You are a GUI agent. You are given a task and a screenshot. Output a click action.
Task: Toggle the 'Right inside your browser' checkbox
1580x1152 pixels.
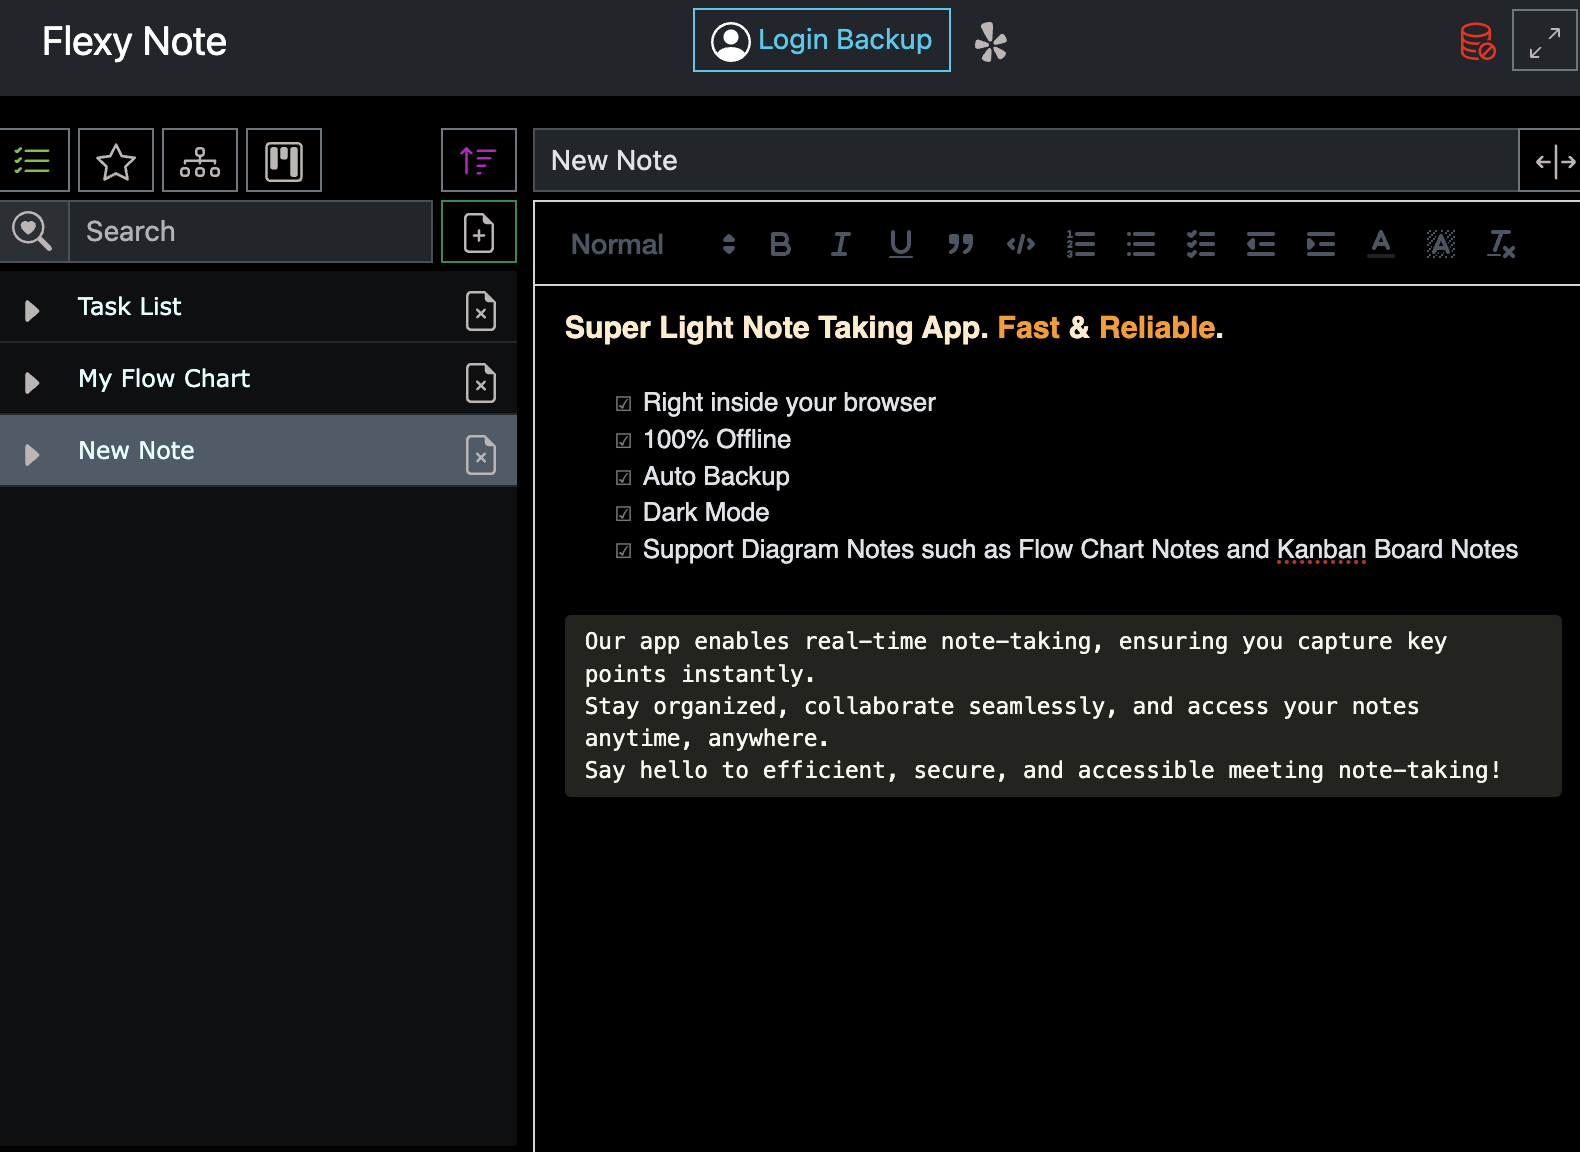coord(624,404)
